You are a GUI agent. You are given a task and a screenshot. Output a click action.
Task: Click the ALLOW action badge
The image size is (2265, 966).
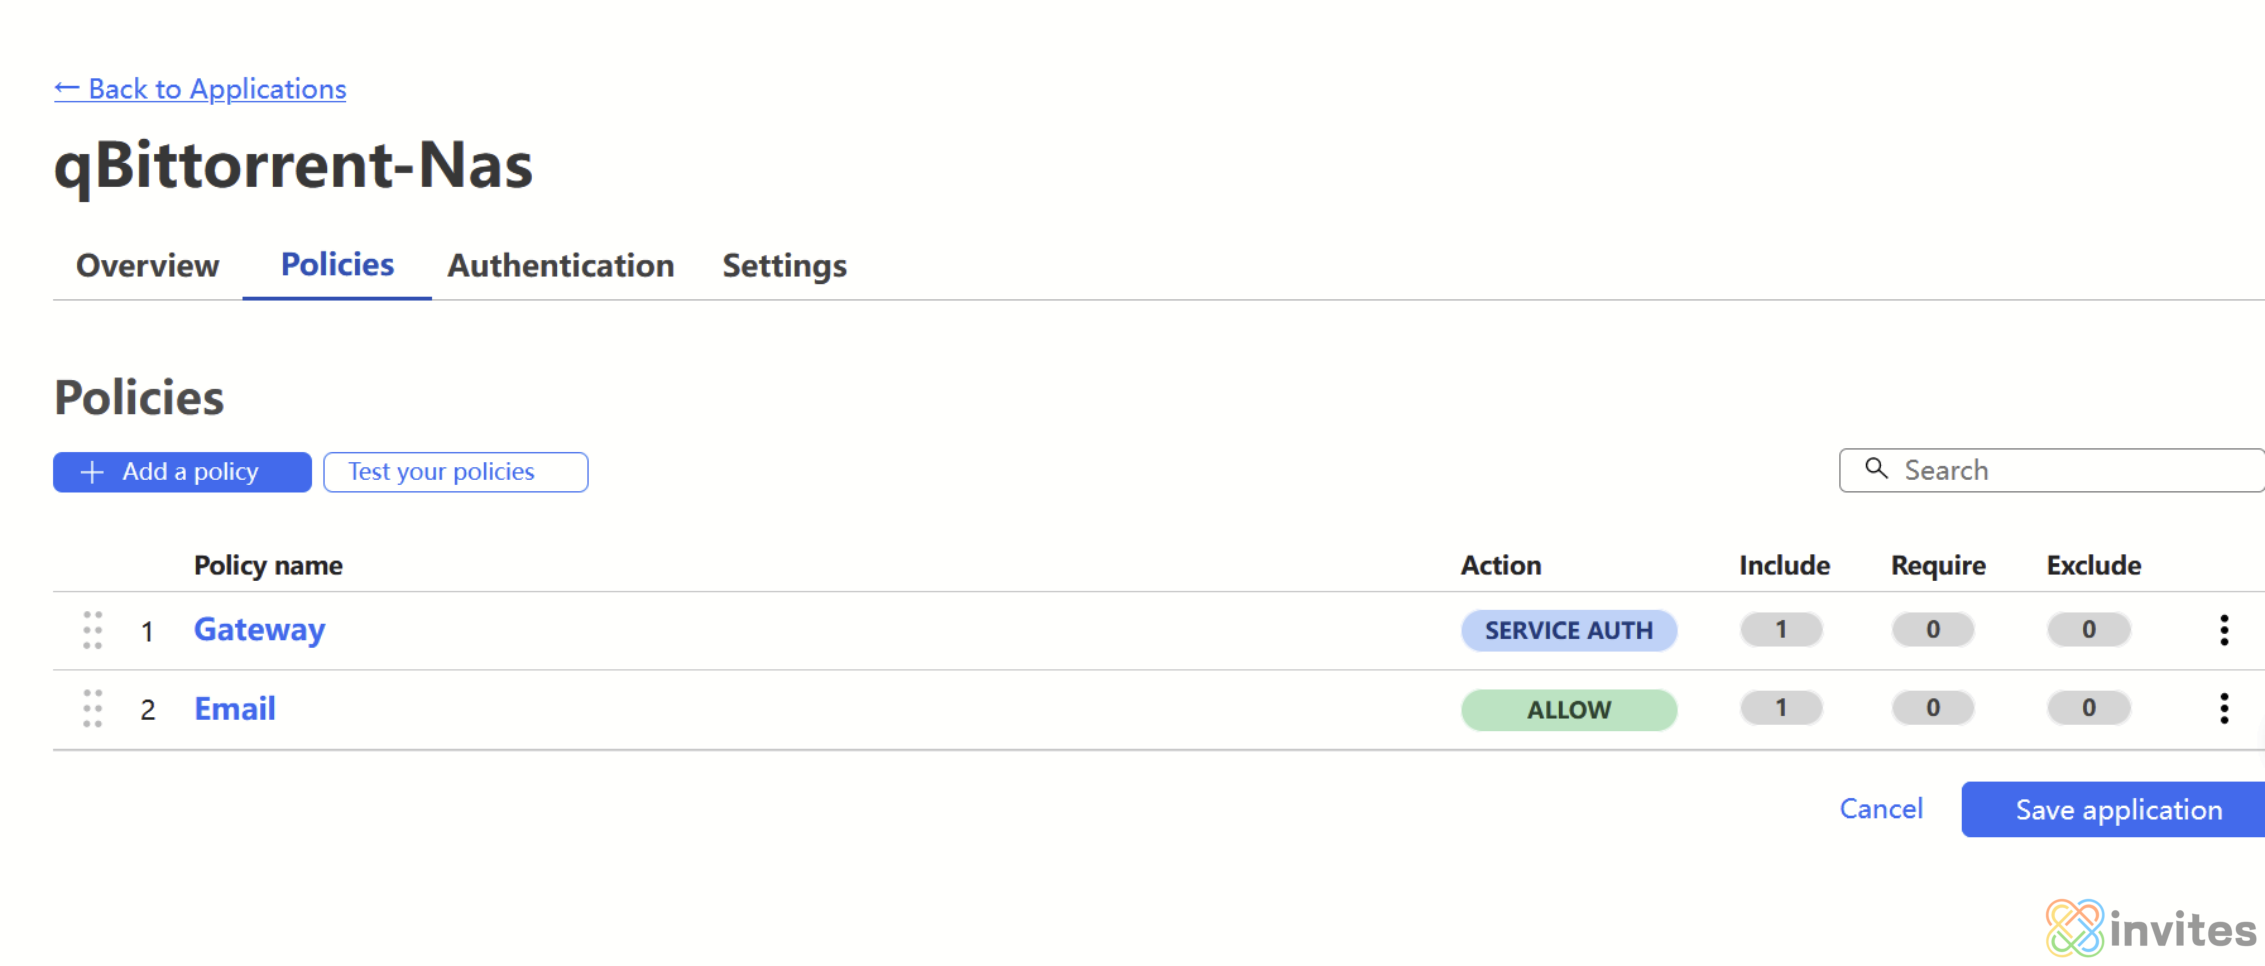(1568, 709)
